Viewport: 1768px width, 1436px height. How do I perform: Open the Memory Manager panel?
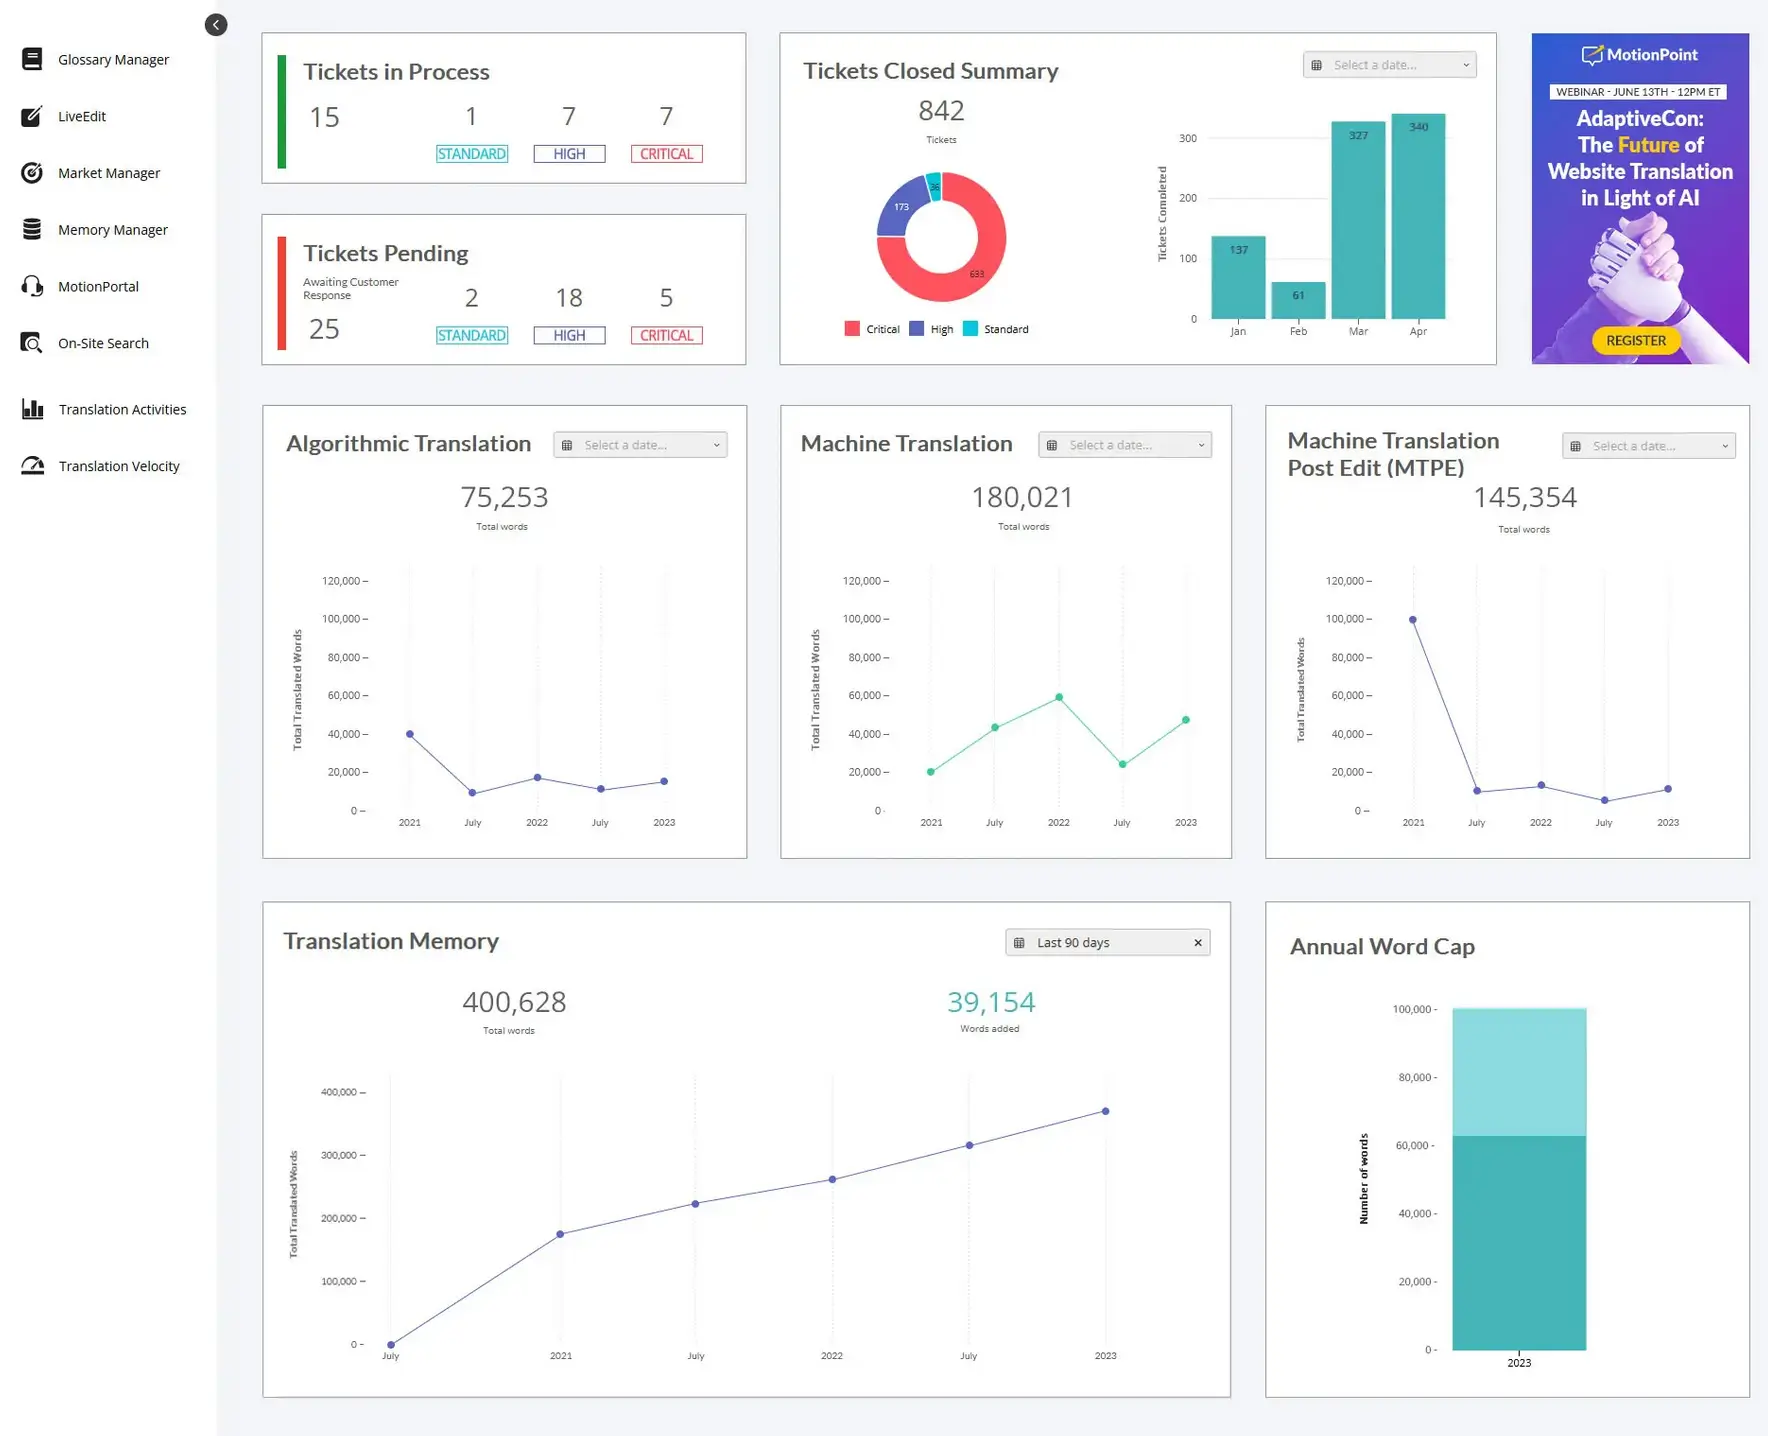point(112,229)
